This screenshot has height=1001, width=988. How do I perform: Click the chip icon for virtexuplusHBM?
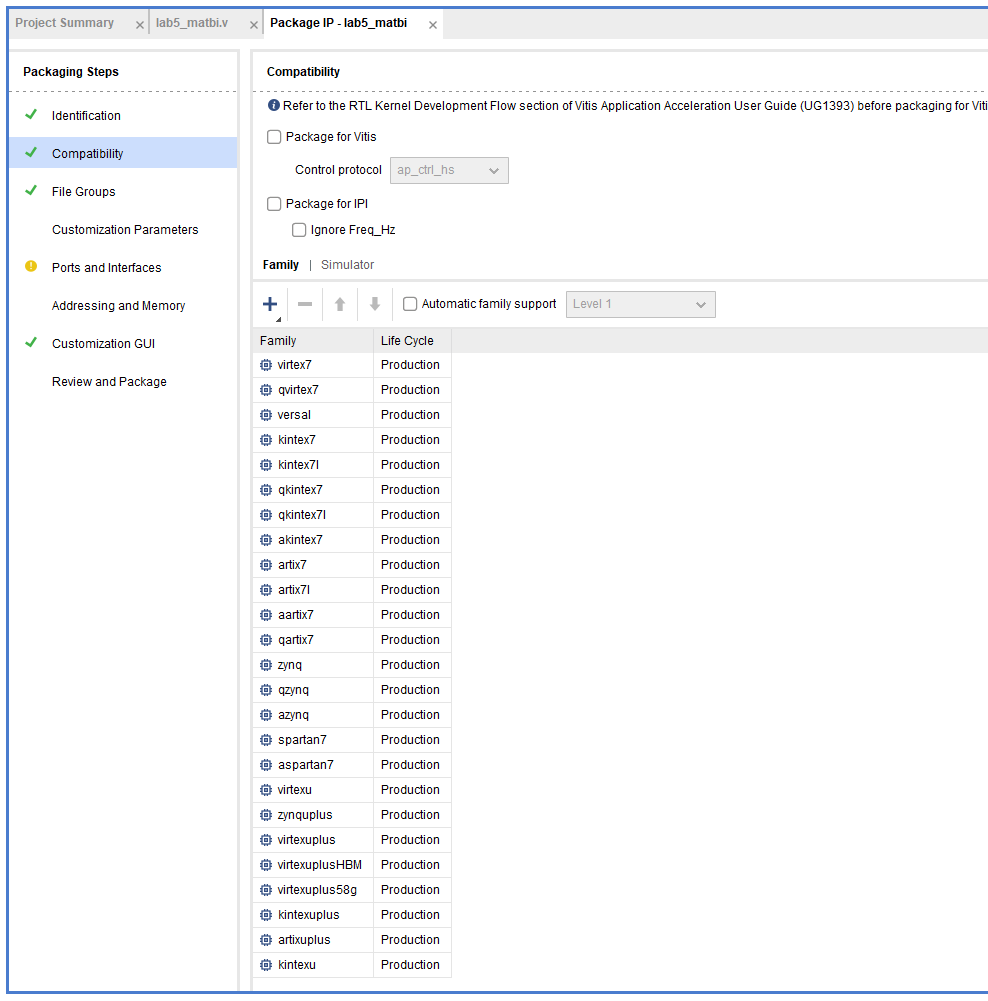tap(266, 865)
